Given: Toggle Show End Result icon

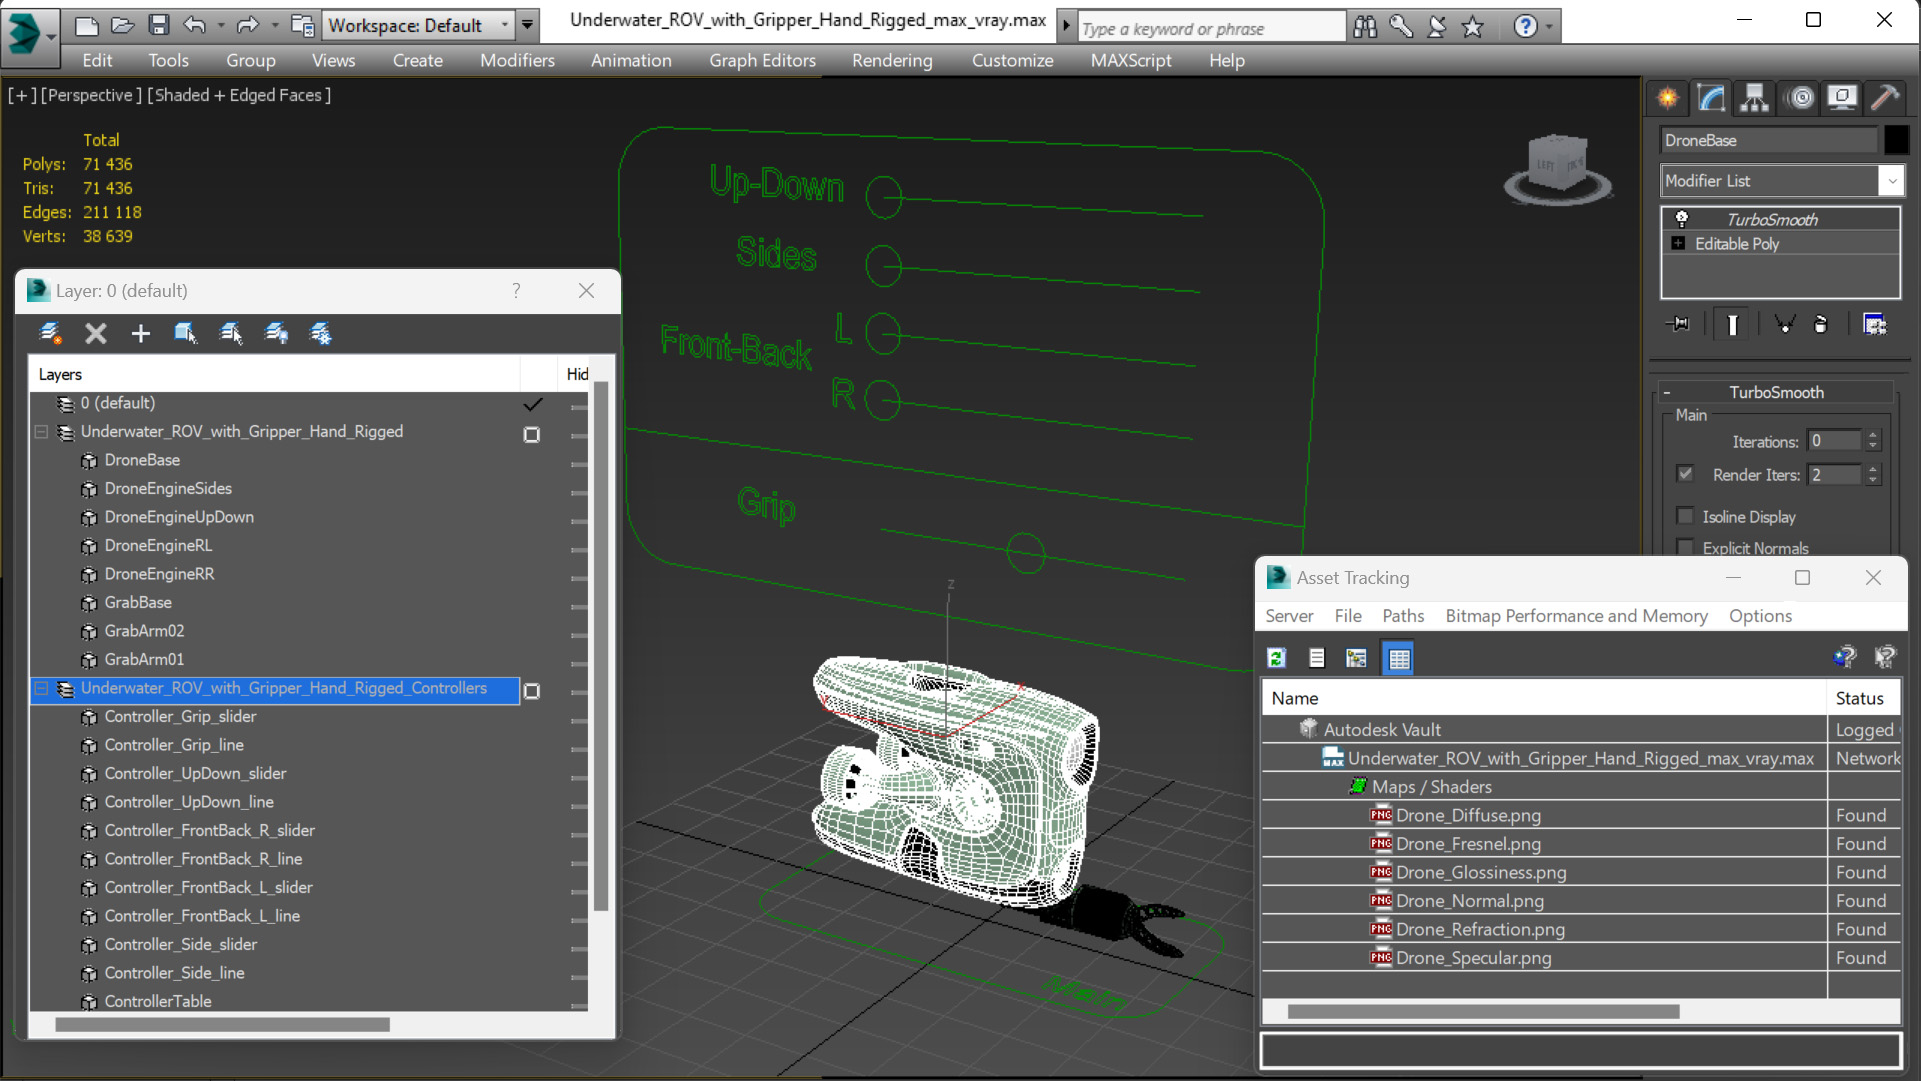Looking at the screenshot, I should tap(1733, 324).
